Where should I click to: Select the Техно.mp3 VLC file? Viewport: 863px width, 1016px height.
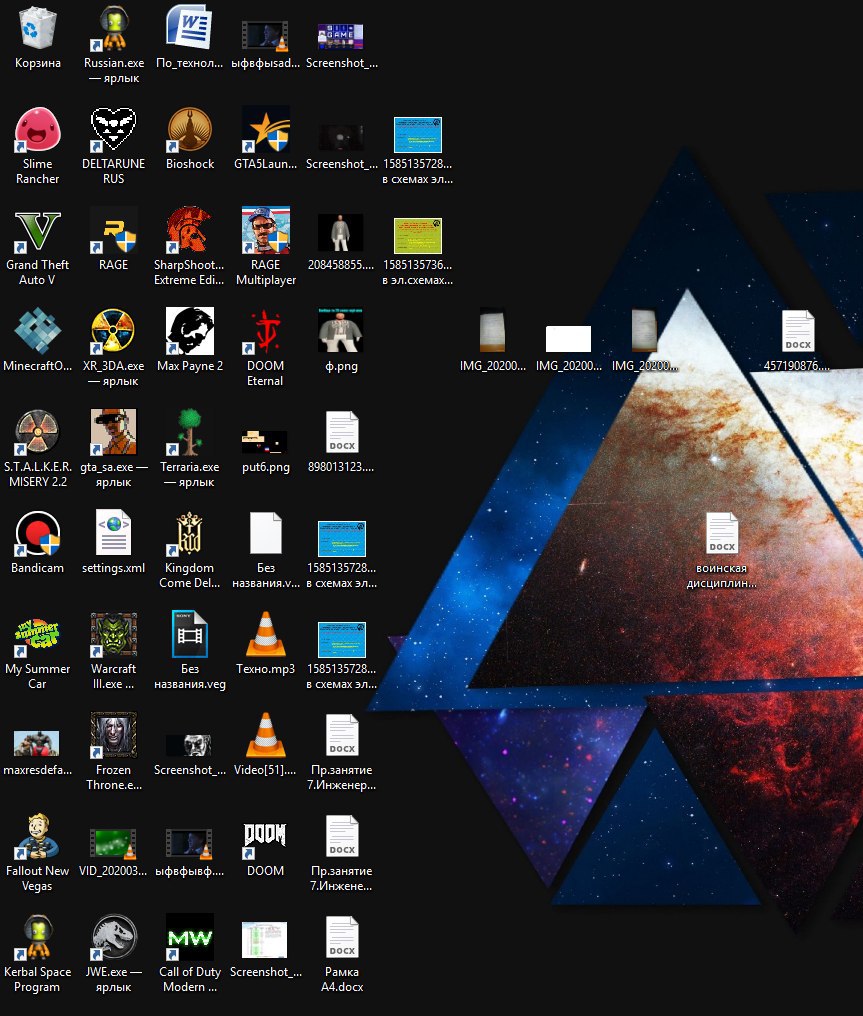[266, 634]
